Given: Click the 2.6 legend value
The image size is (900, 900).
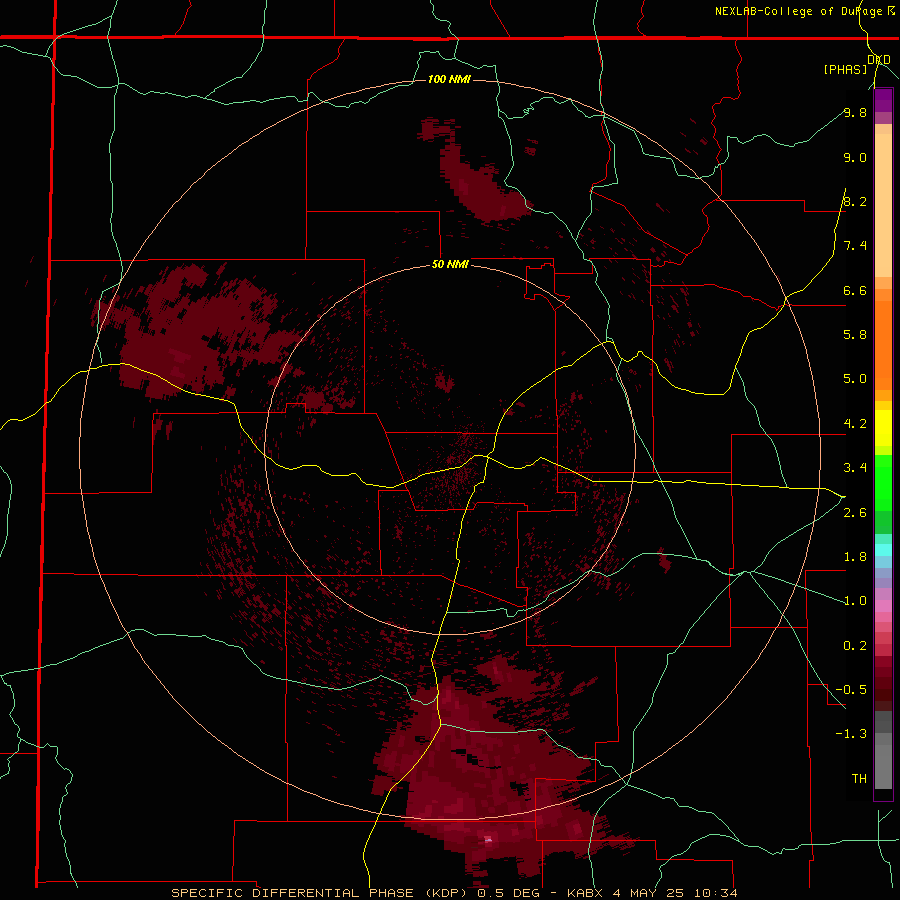Looking at the screenshot, I should 855,513.
